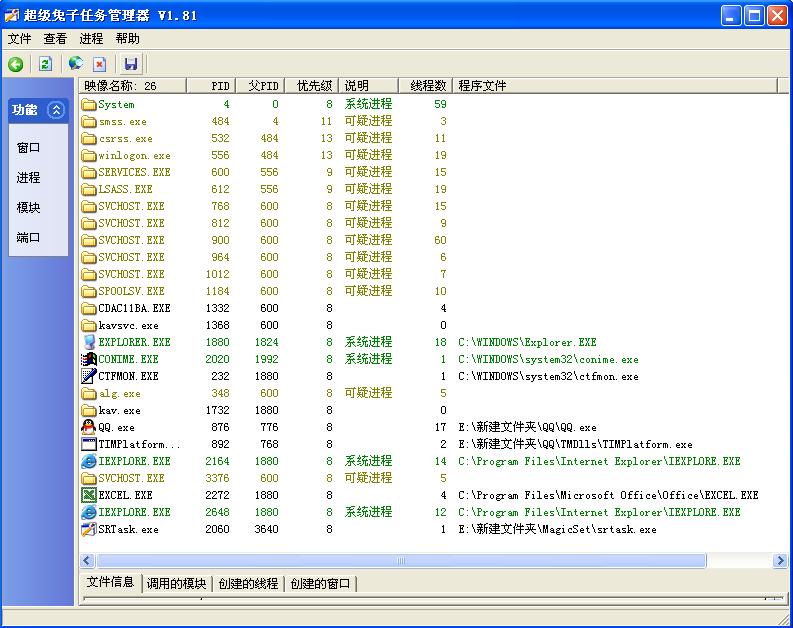
Task: Sort by the 线程数 column header
Action: [425, 86]
